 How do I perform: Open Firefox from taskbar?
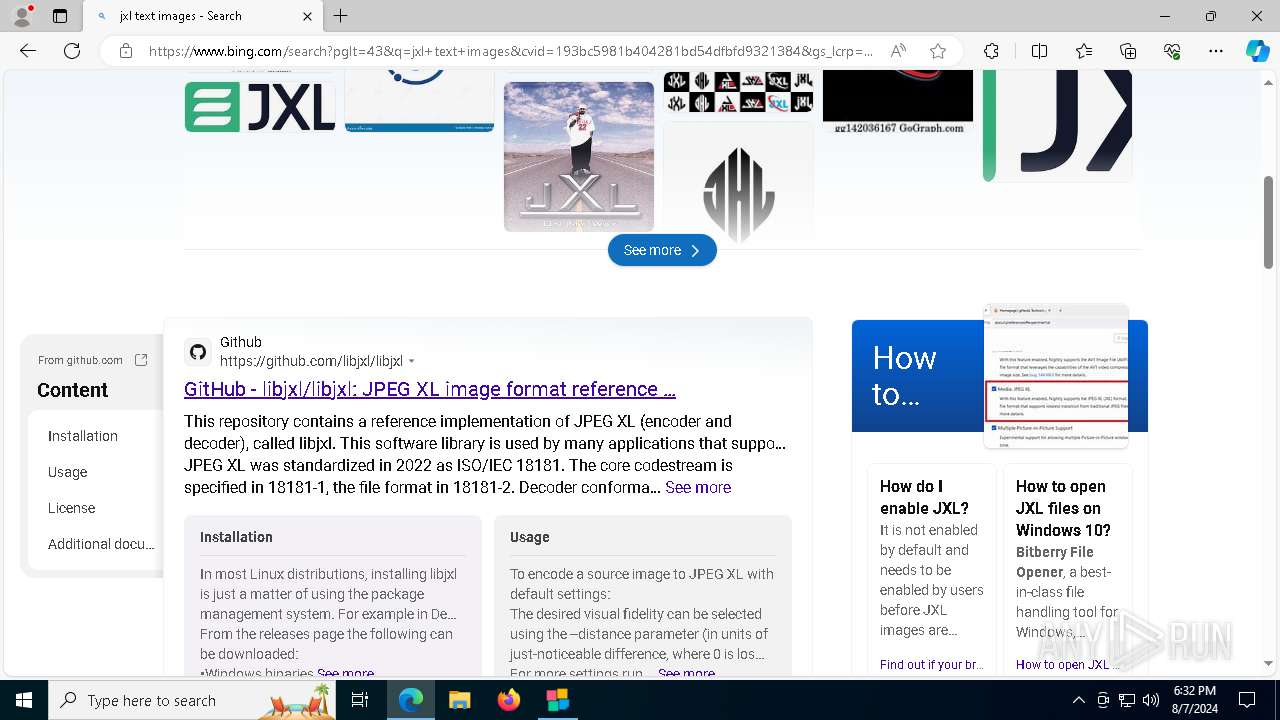tap(508, 700)
